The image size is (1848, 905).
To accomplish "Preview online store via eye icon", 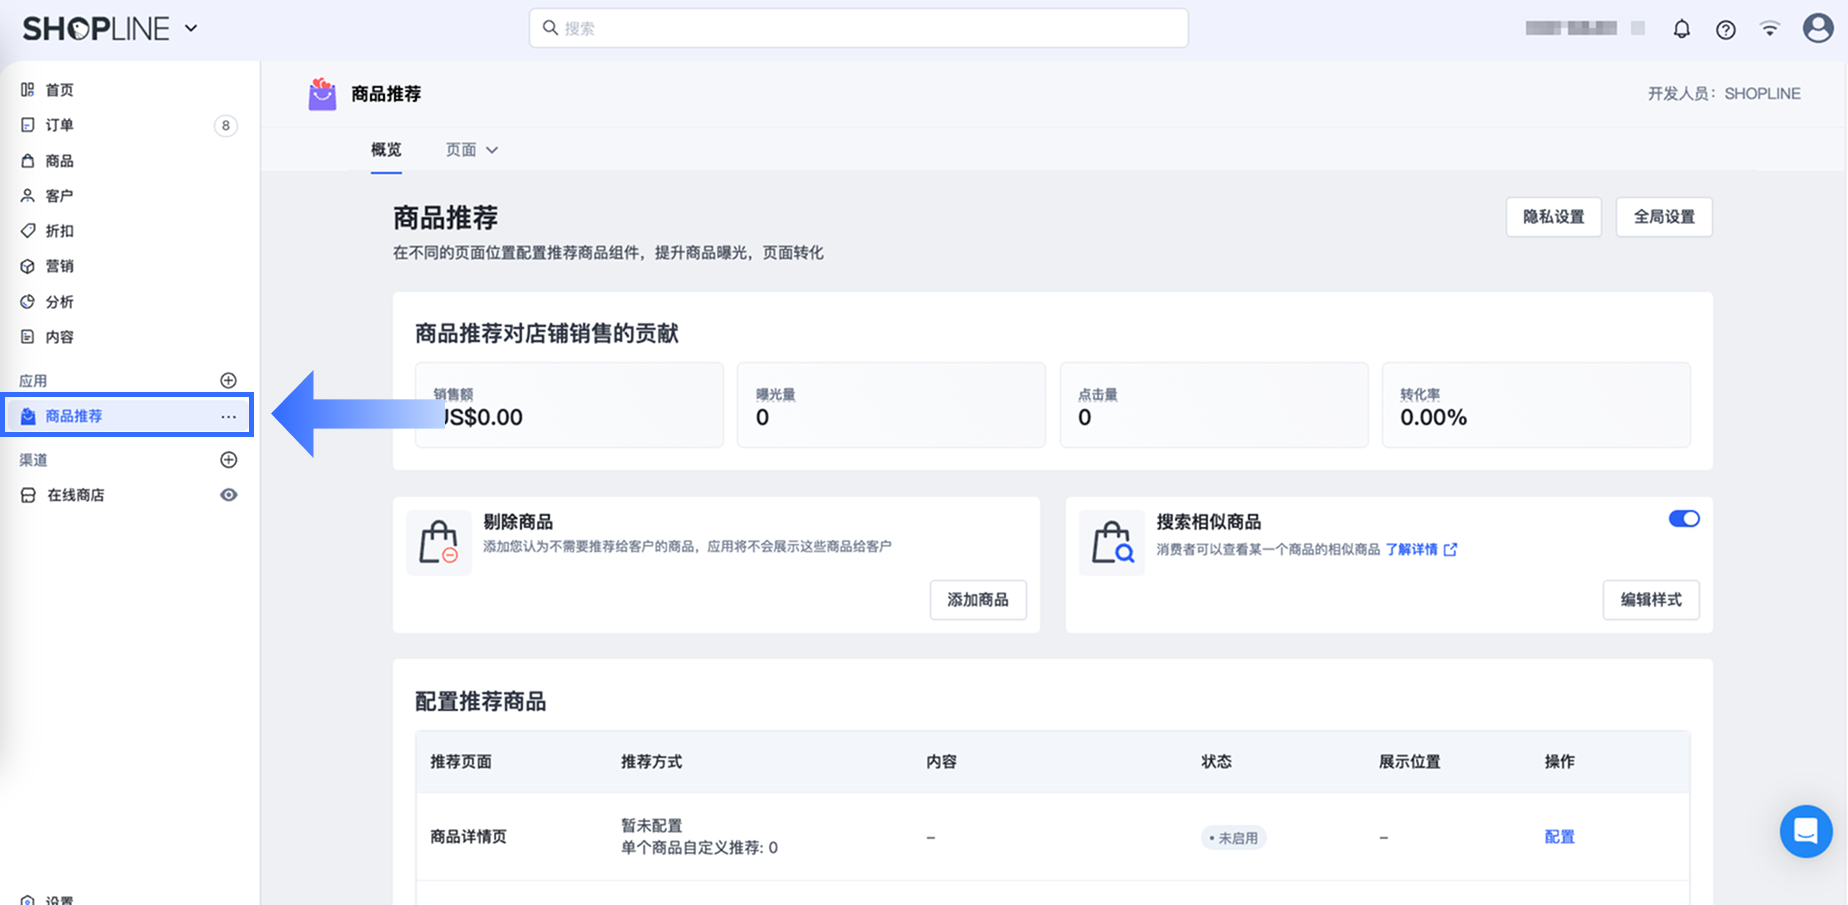I will pos(229,495).
